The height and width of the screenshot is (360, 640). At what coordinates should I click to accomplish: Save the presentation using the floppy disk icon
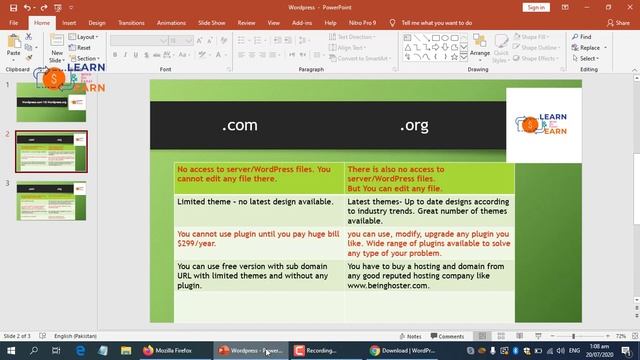(13, 7)
